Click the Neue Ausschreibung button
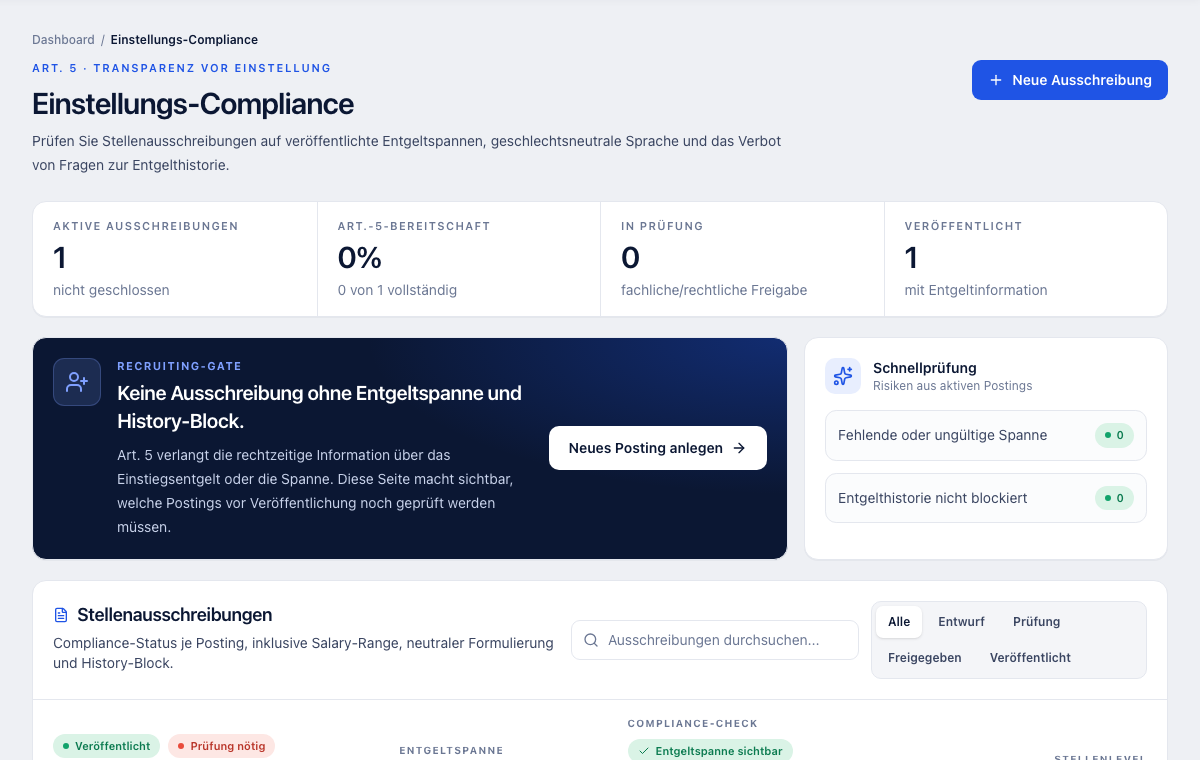The width and height of the screenshot is (1200, 760). click(1070, 80)
